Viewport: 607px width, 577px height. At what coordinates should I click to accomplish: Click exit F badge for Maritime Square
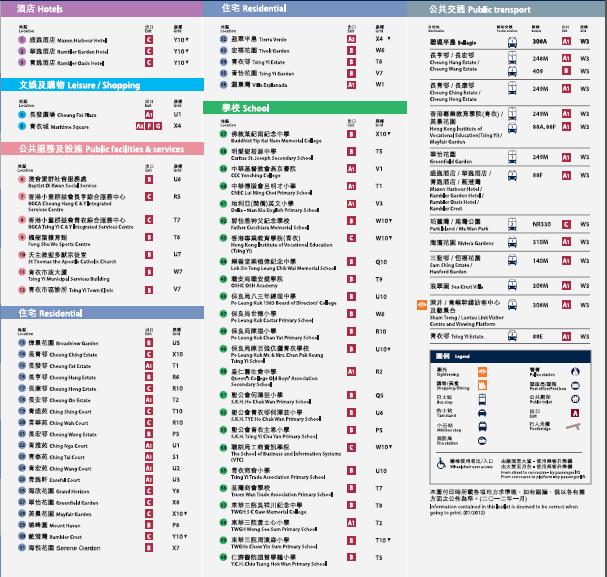(x=149, y=126)
